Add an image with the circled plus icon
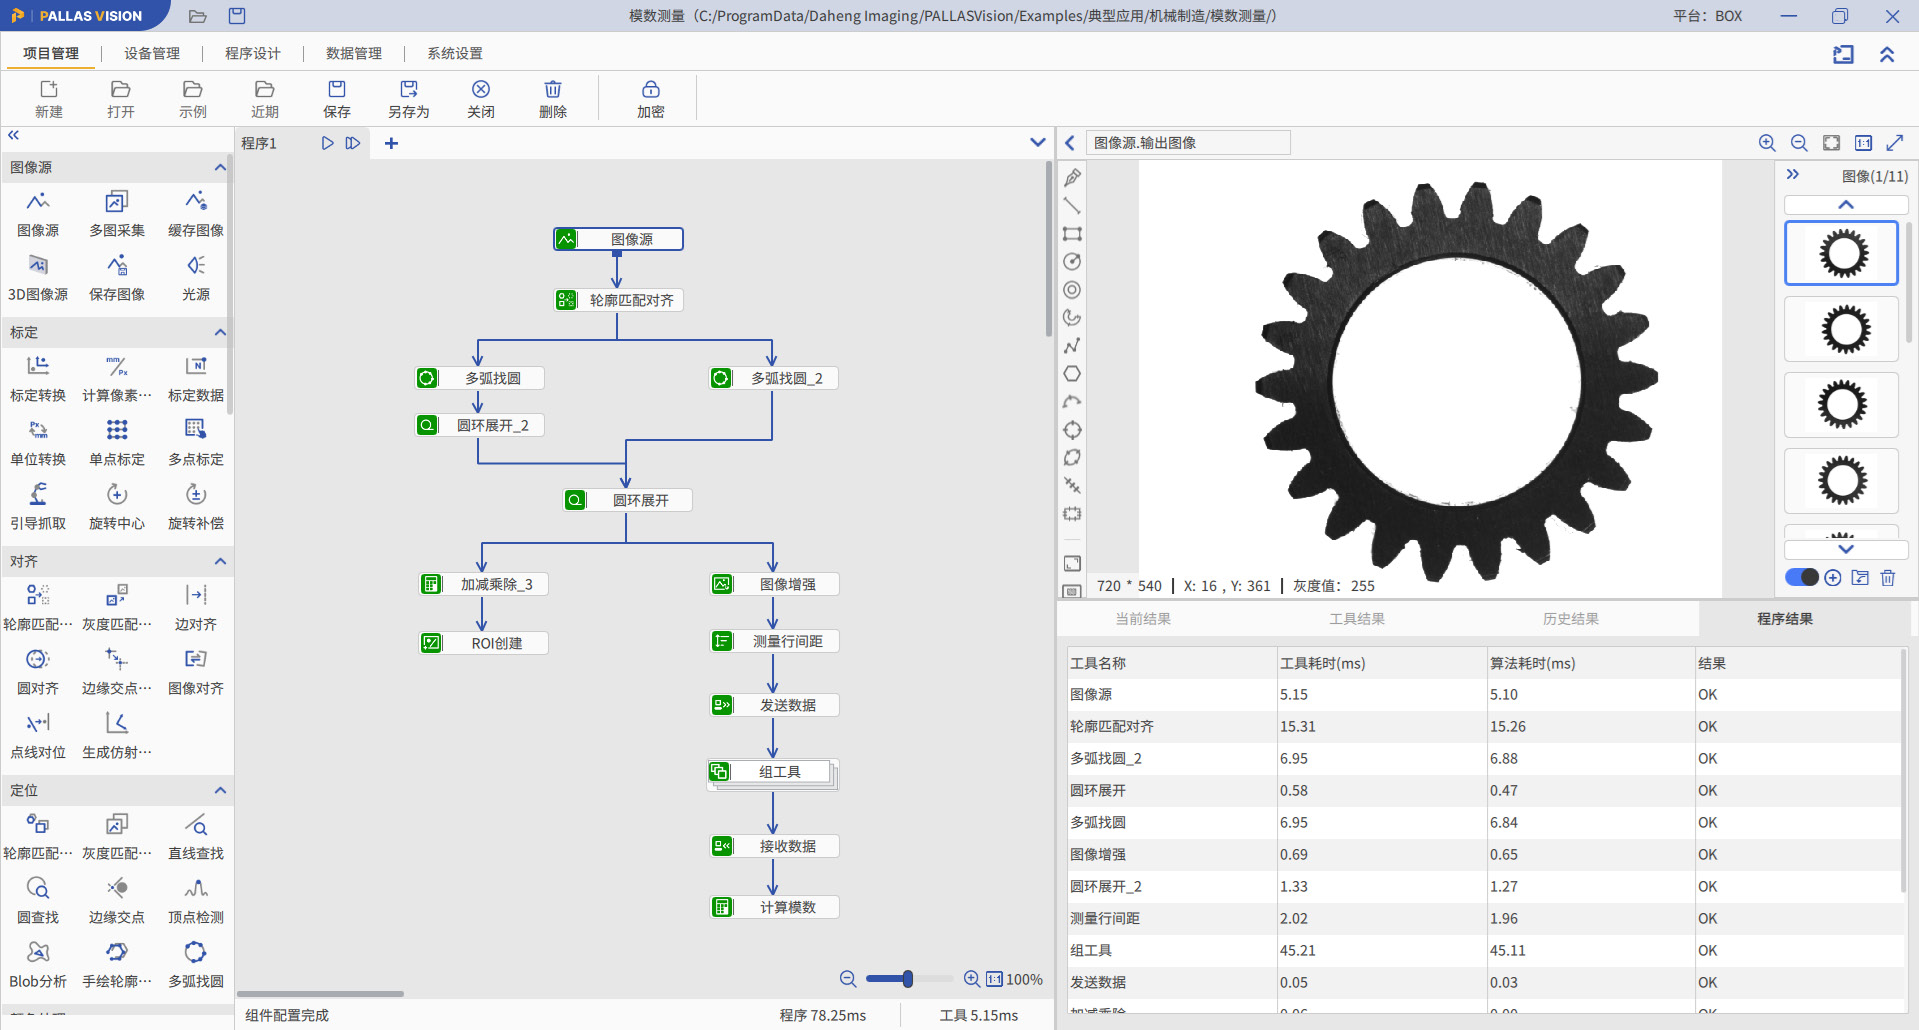Screen dimensions: 1919x1030 pyautogui.click(x=1833, y=577)
